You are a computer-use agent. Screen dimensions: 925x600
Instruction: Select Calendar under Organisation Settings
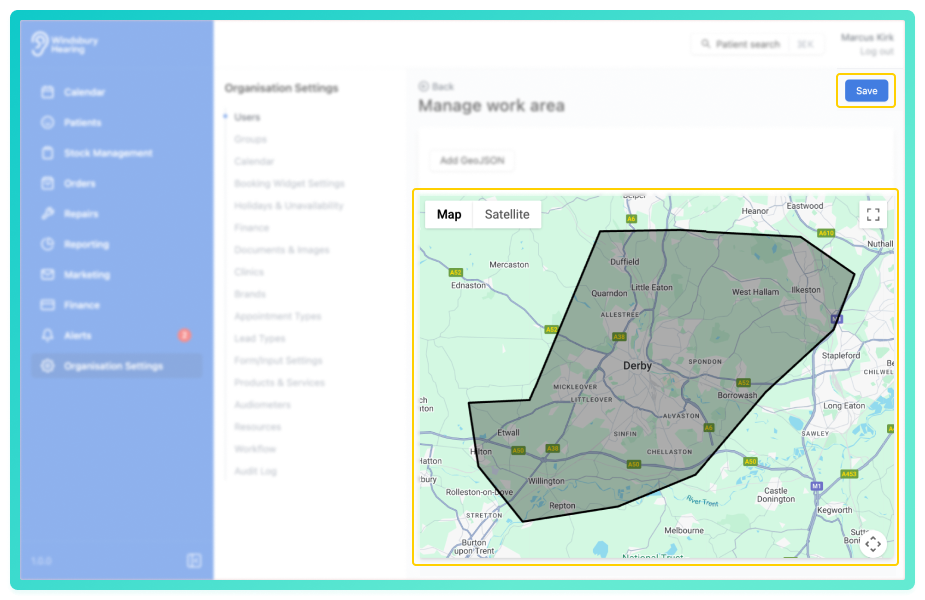(x=254, y=161)
